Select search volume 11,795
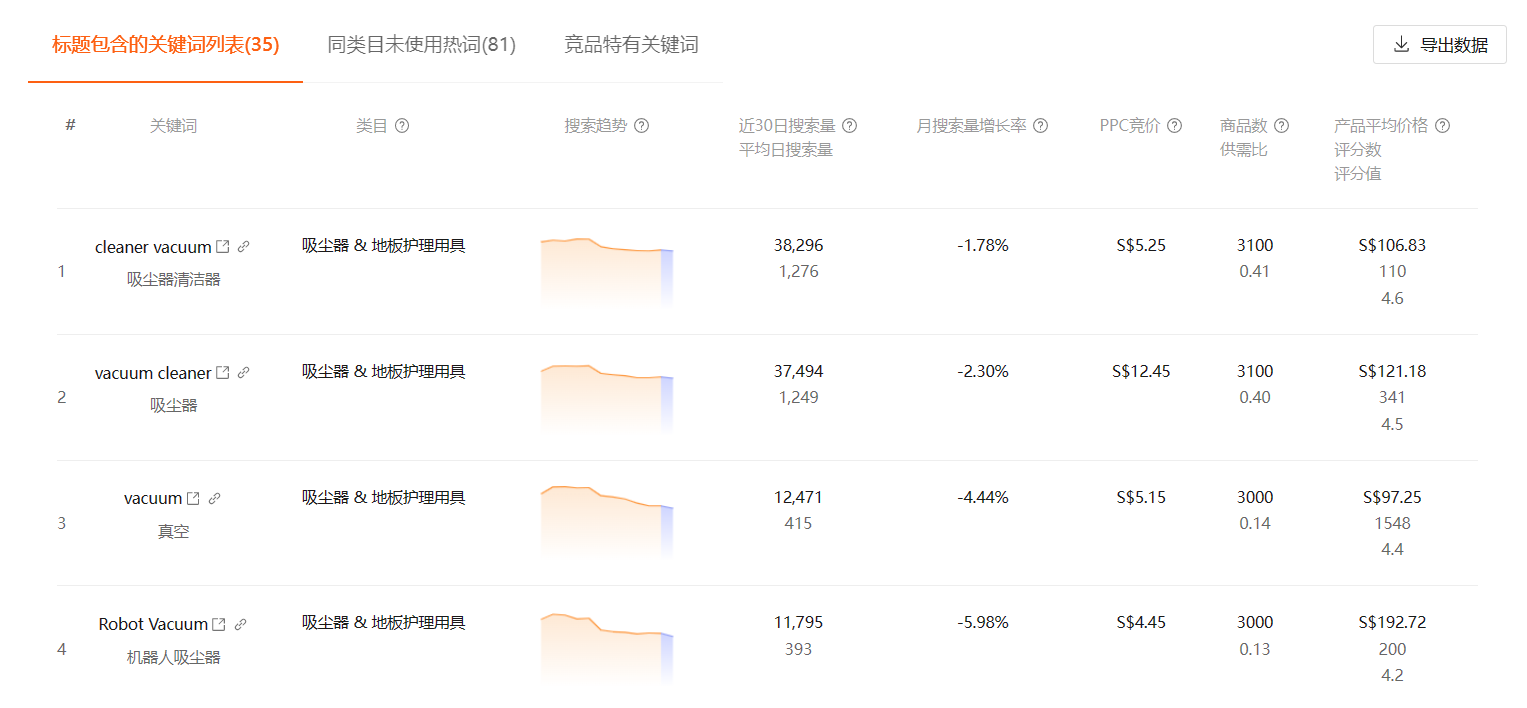The image size is (1527, 708). pos(798,623)
